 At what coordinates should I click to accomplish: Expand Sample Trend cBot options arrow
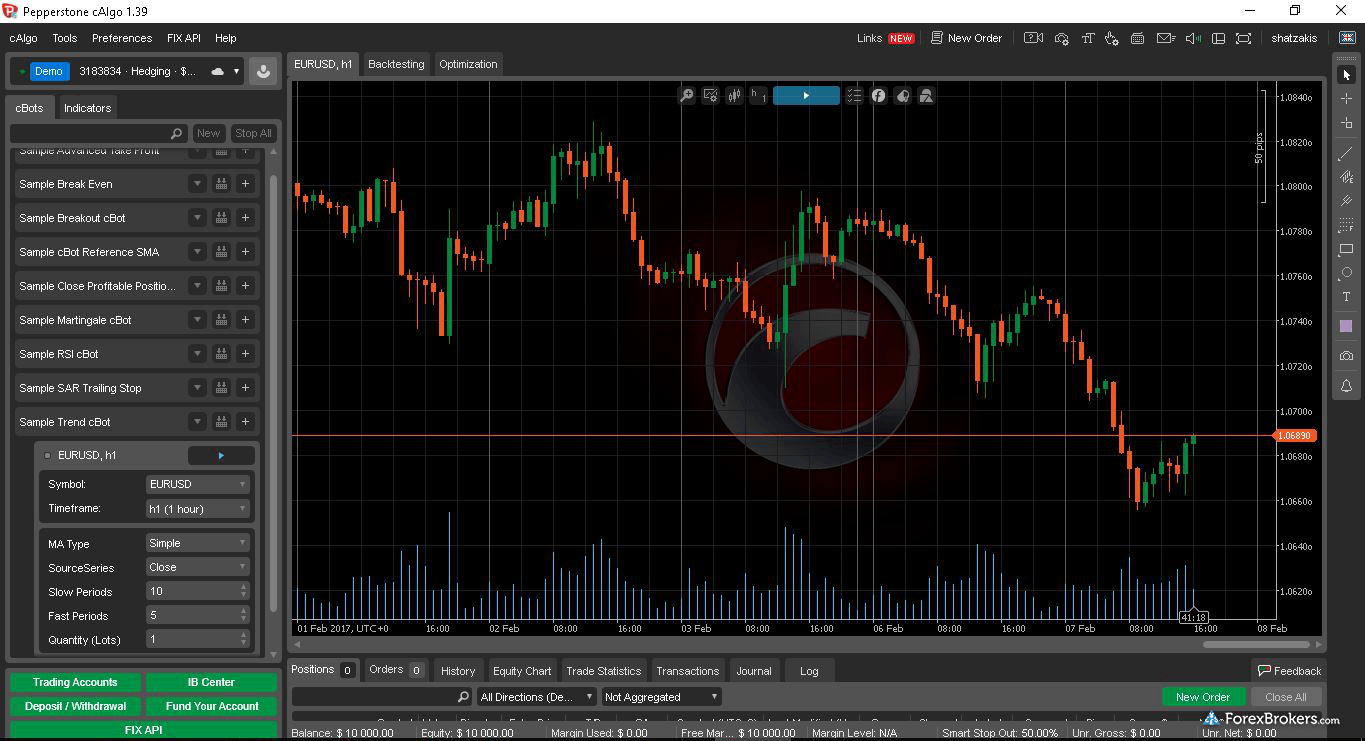pos(197,422)
